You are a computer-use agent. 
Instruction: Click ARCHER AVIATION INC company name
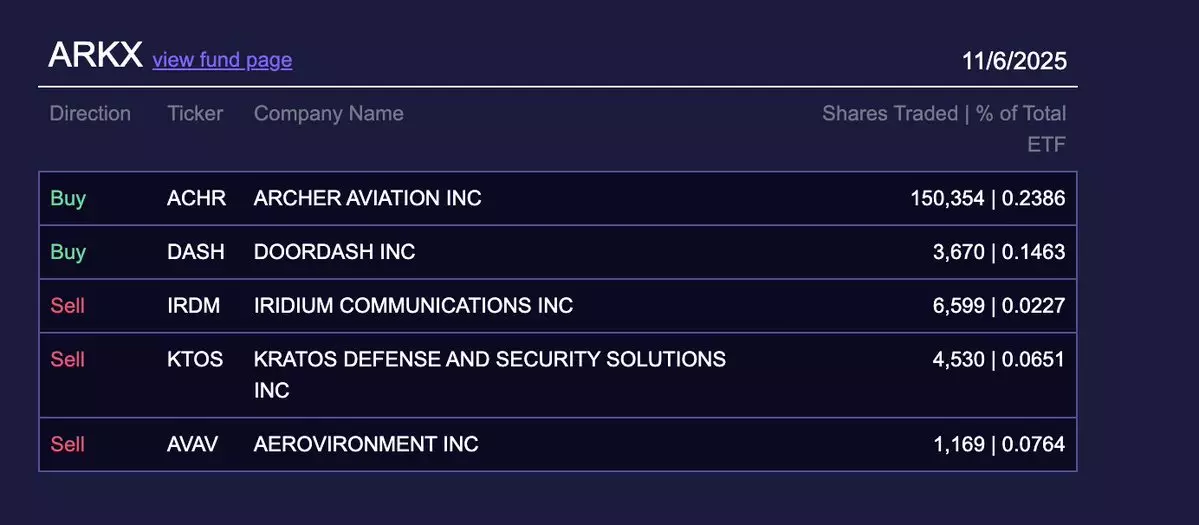point(367,198)
